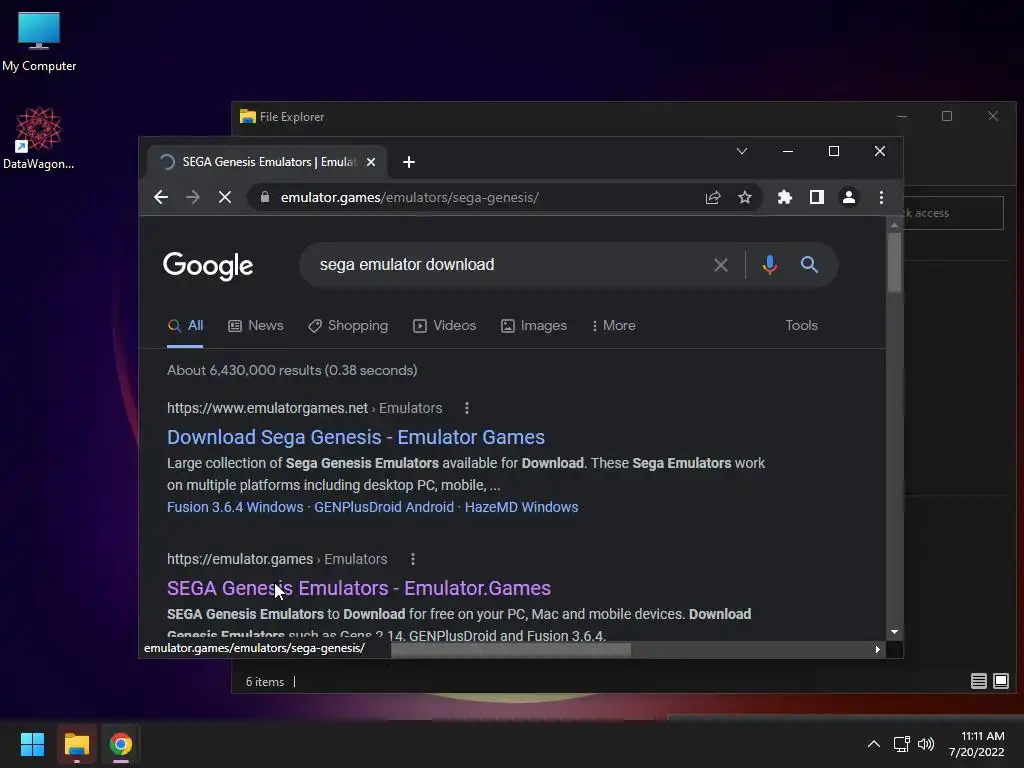Switch to the Images results tab

click(x=534, y=325)
